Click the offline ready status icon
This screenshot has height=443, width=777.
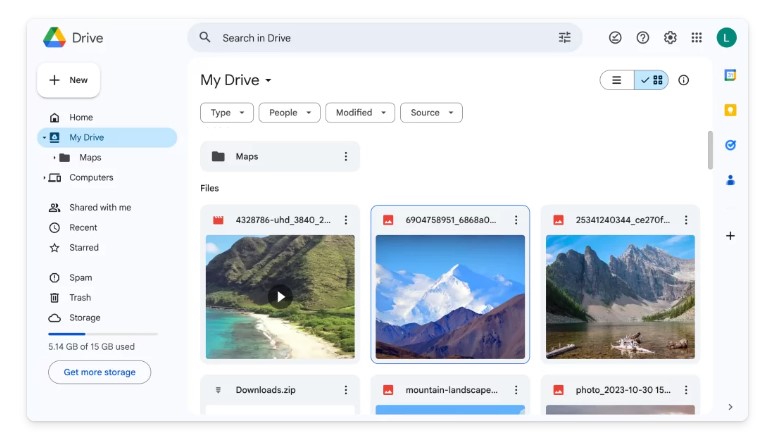[x=615, y=38]
